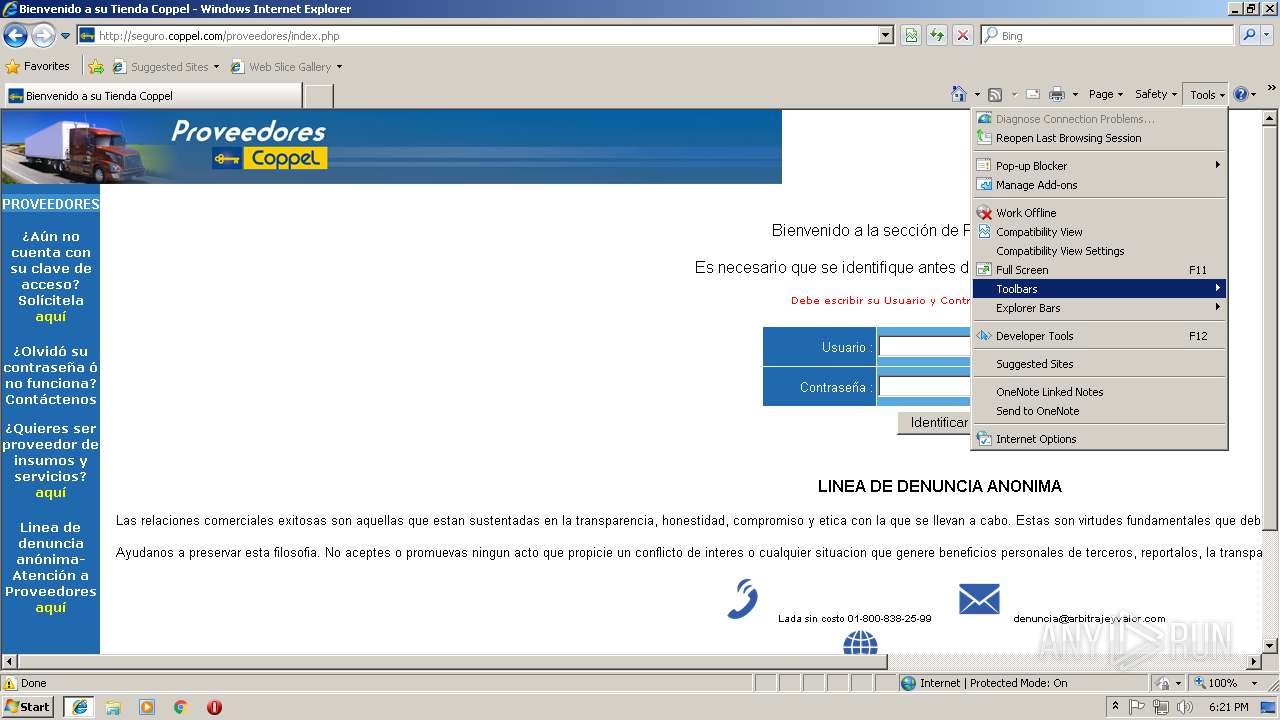The width and height of the screenshot is (1280, 720).
Task: Click the Print icon
Action: tap(1057, 94)
